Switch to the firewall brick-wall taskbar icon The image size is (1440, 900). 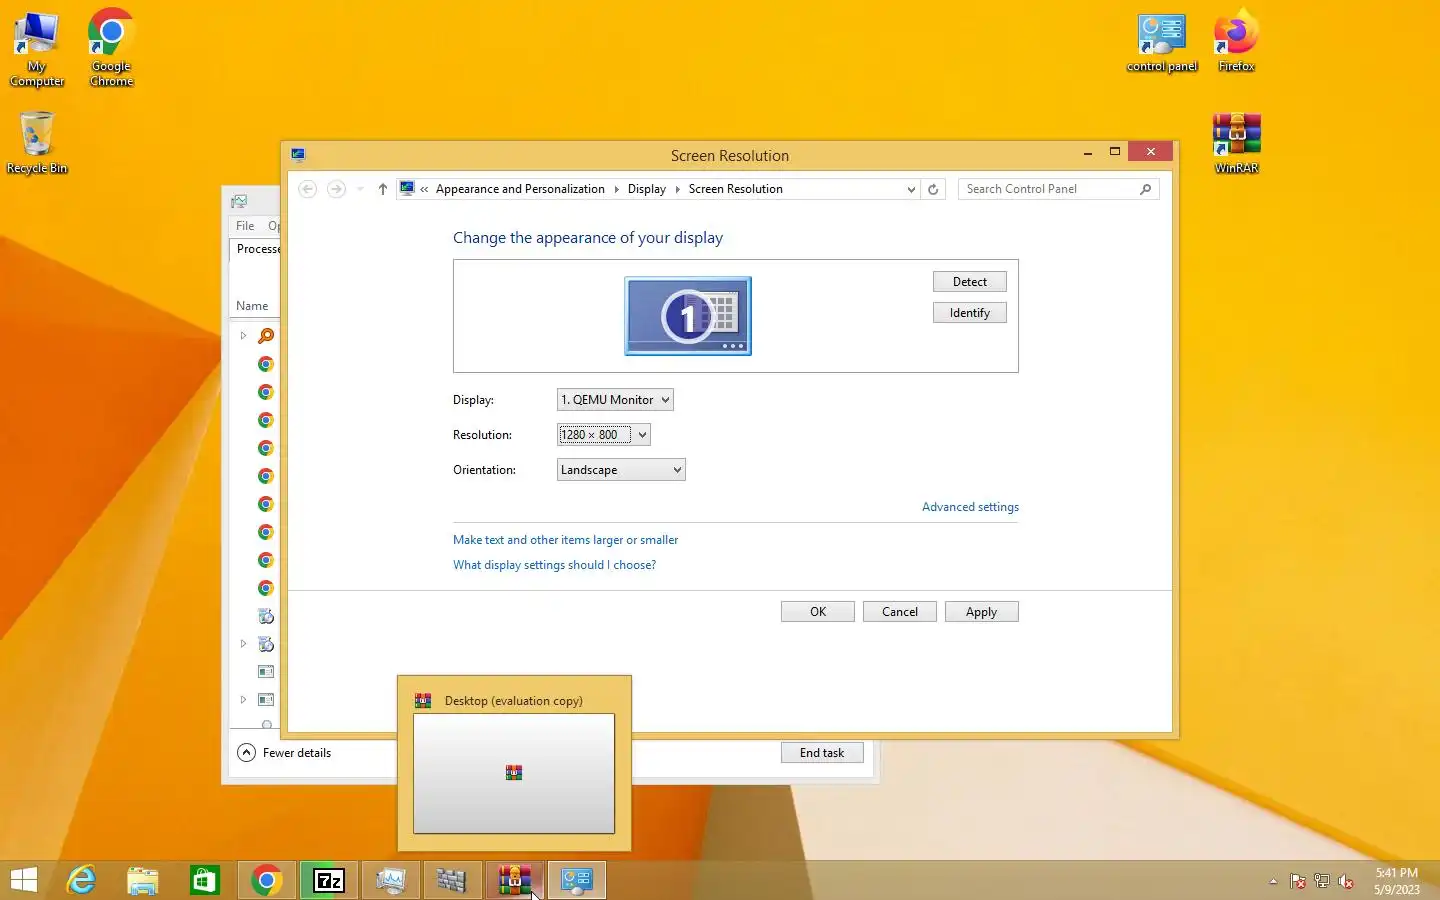point(453,880)
